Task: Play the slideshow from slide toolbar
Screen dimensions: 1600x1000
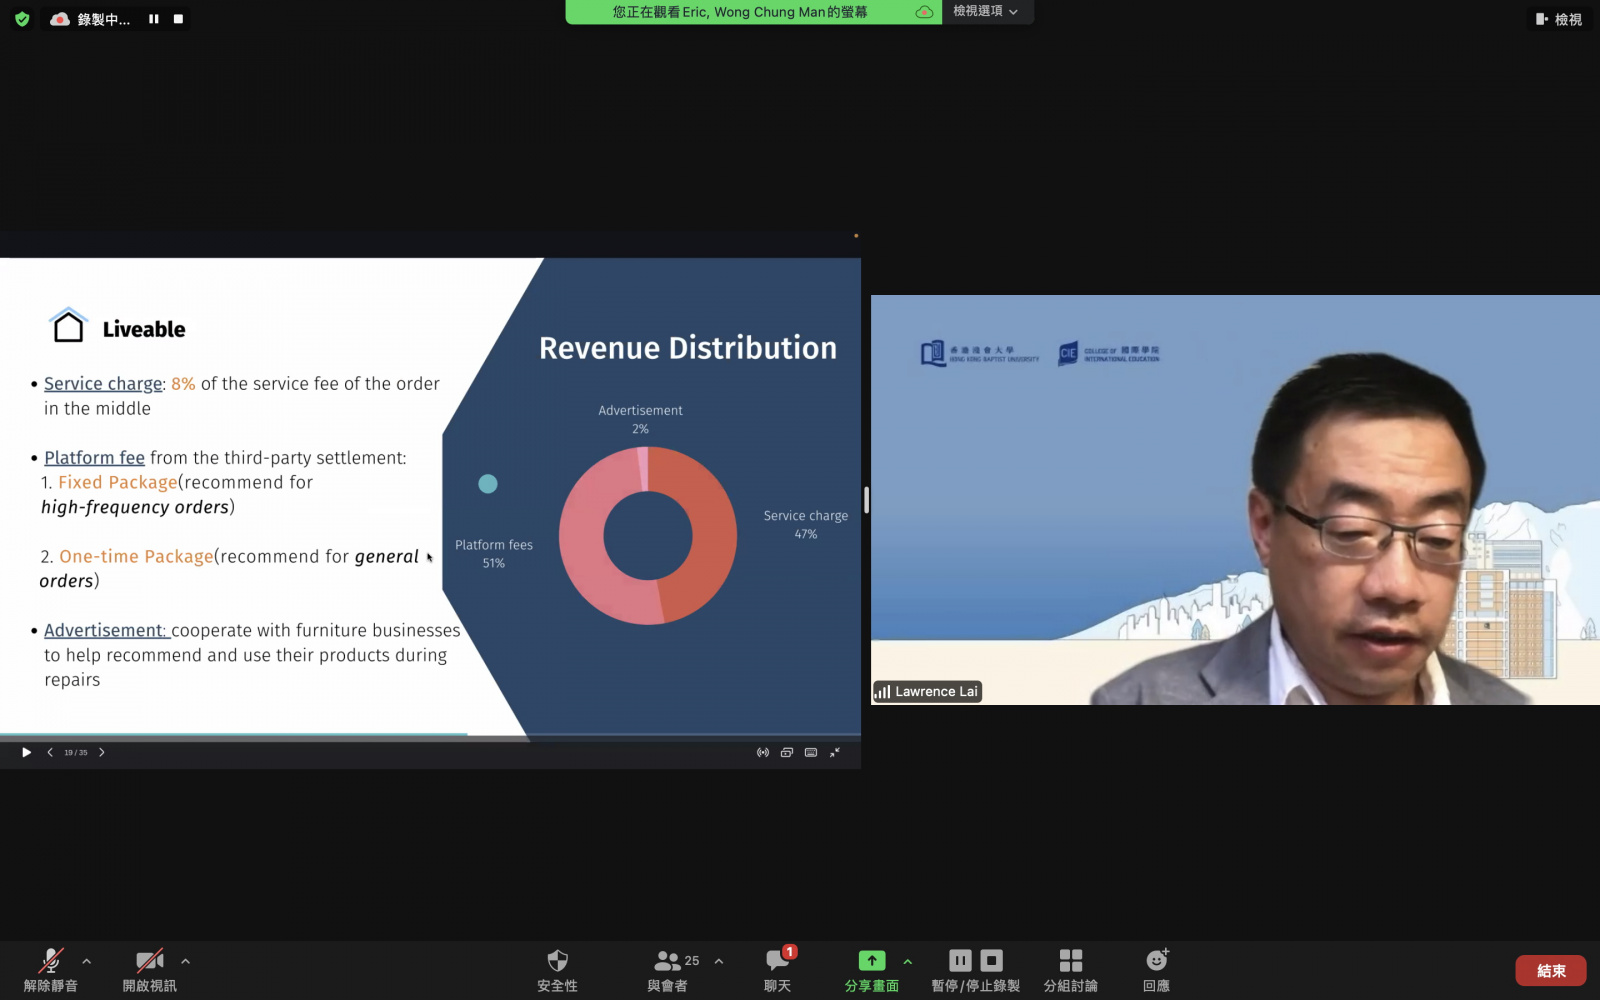Action: click(26, 752)
